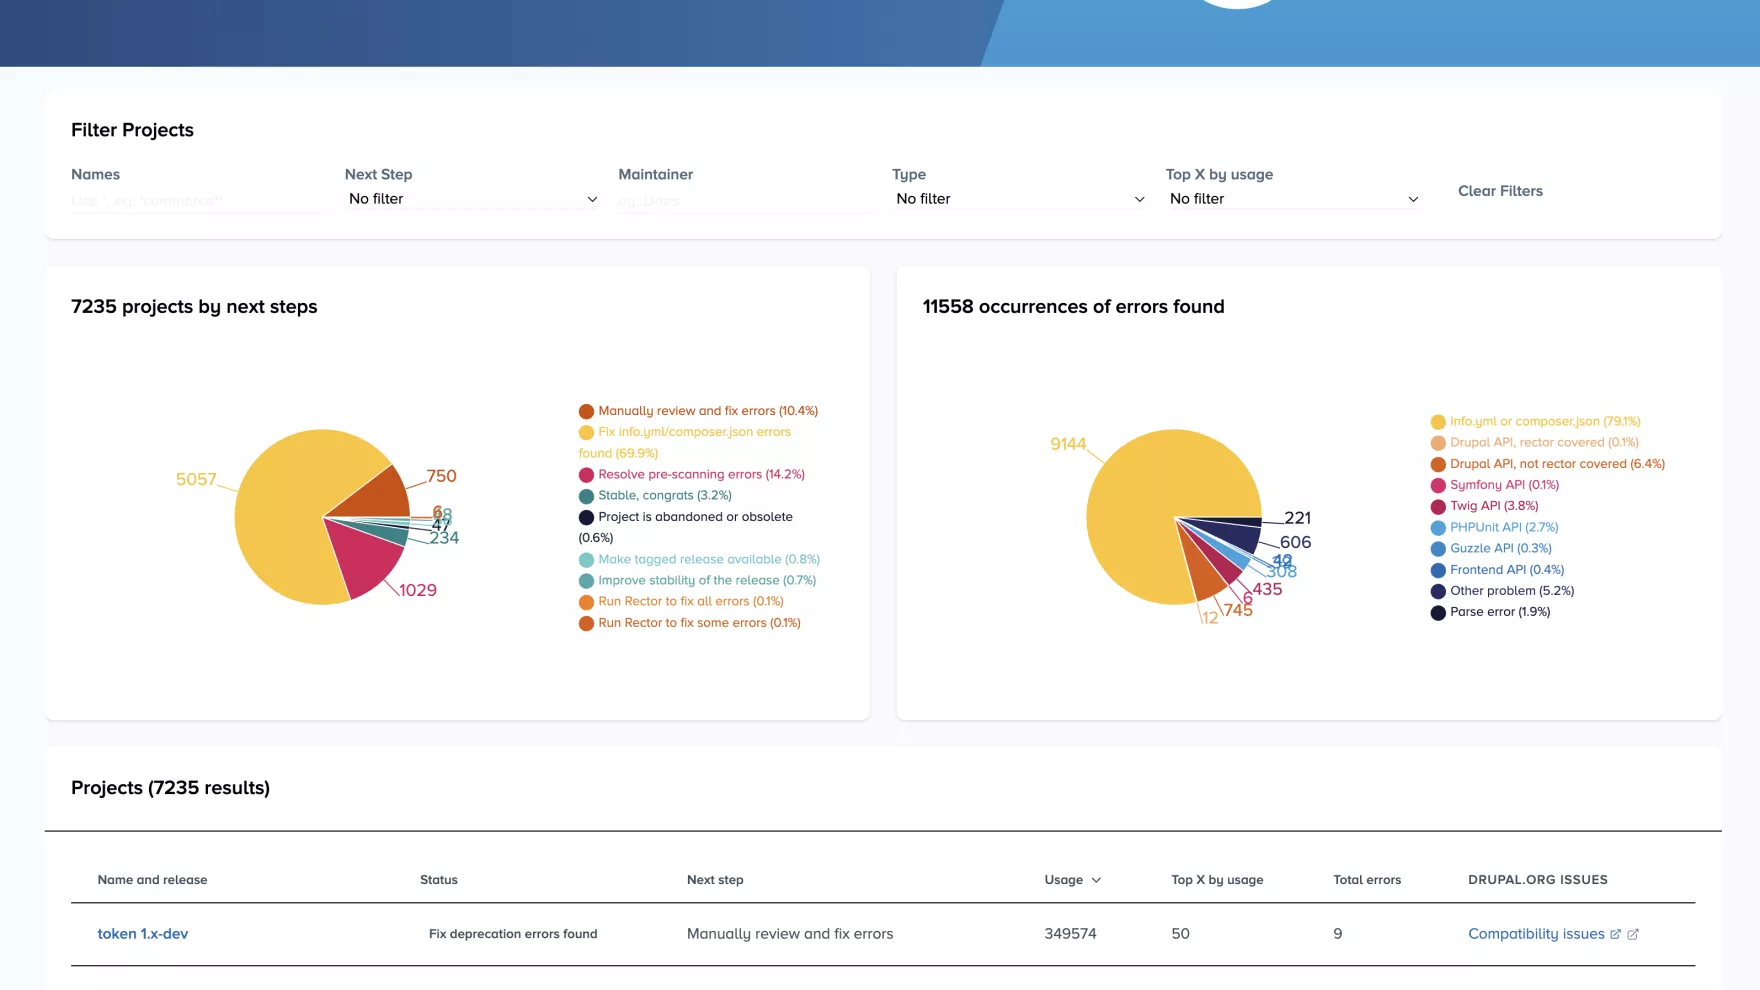Open the Next Step filter dropdown
1760x990 pixels.
coord(472,199)
